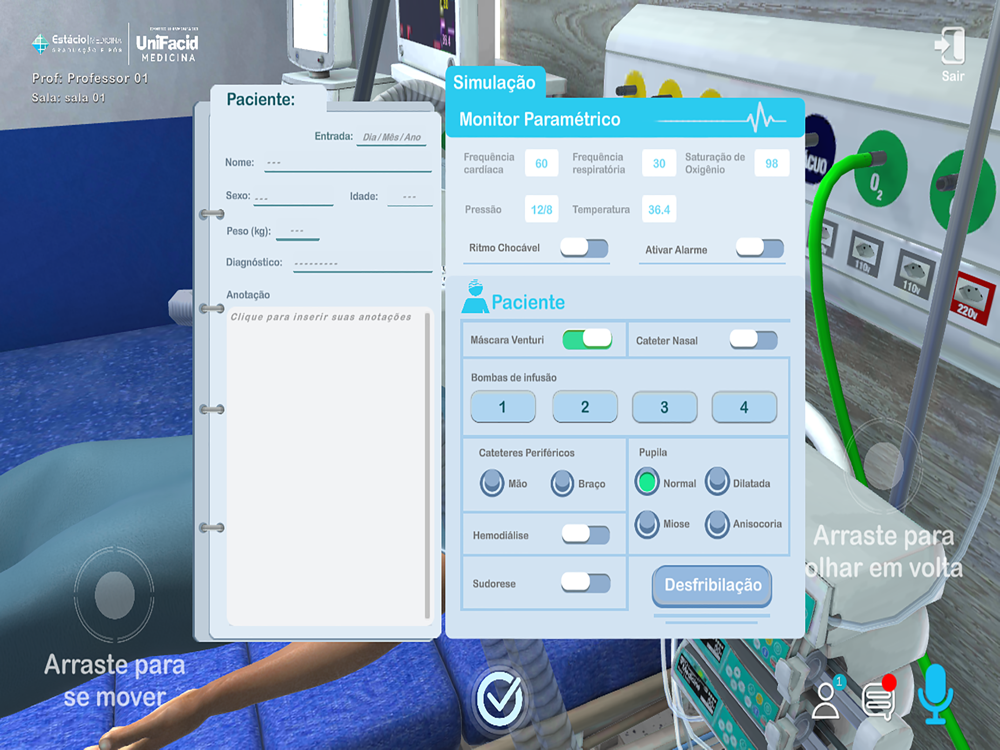Open the participants icon with badge
The width and height of the screenshot is (1000, 750).
click(x=828, y=698)
